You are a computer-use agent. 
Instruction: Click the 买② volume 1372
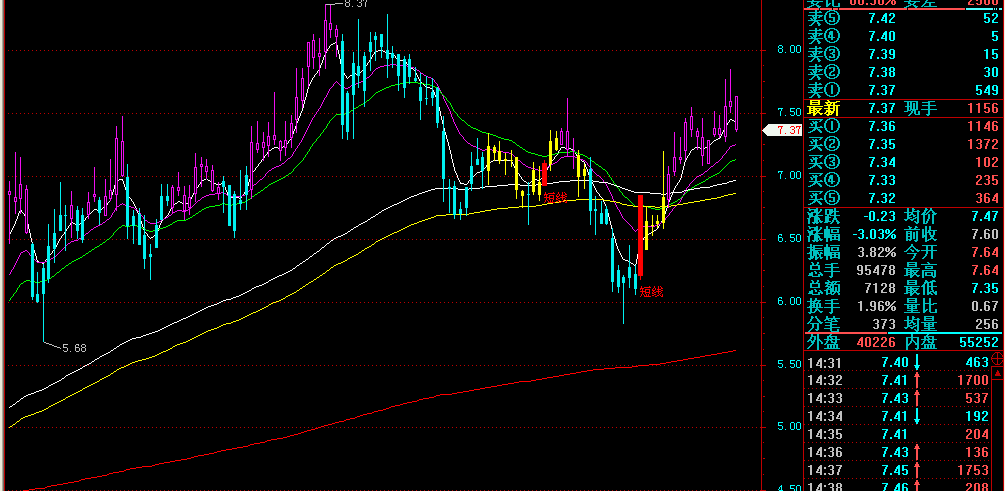(x=982, y=144)
